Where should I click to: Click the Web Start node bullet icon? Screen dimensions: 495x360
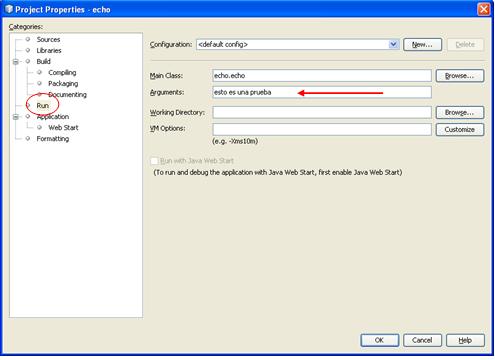click(40, 127)
